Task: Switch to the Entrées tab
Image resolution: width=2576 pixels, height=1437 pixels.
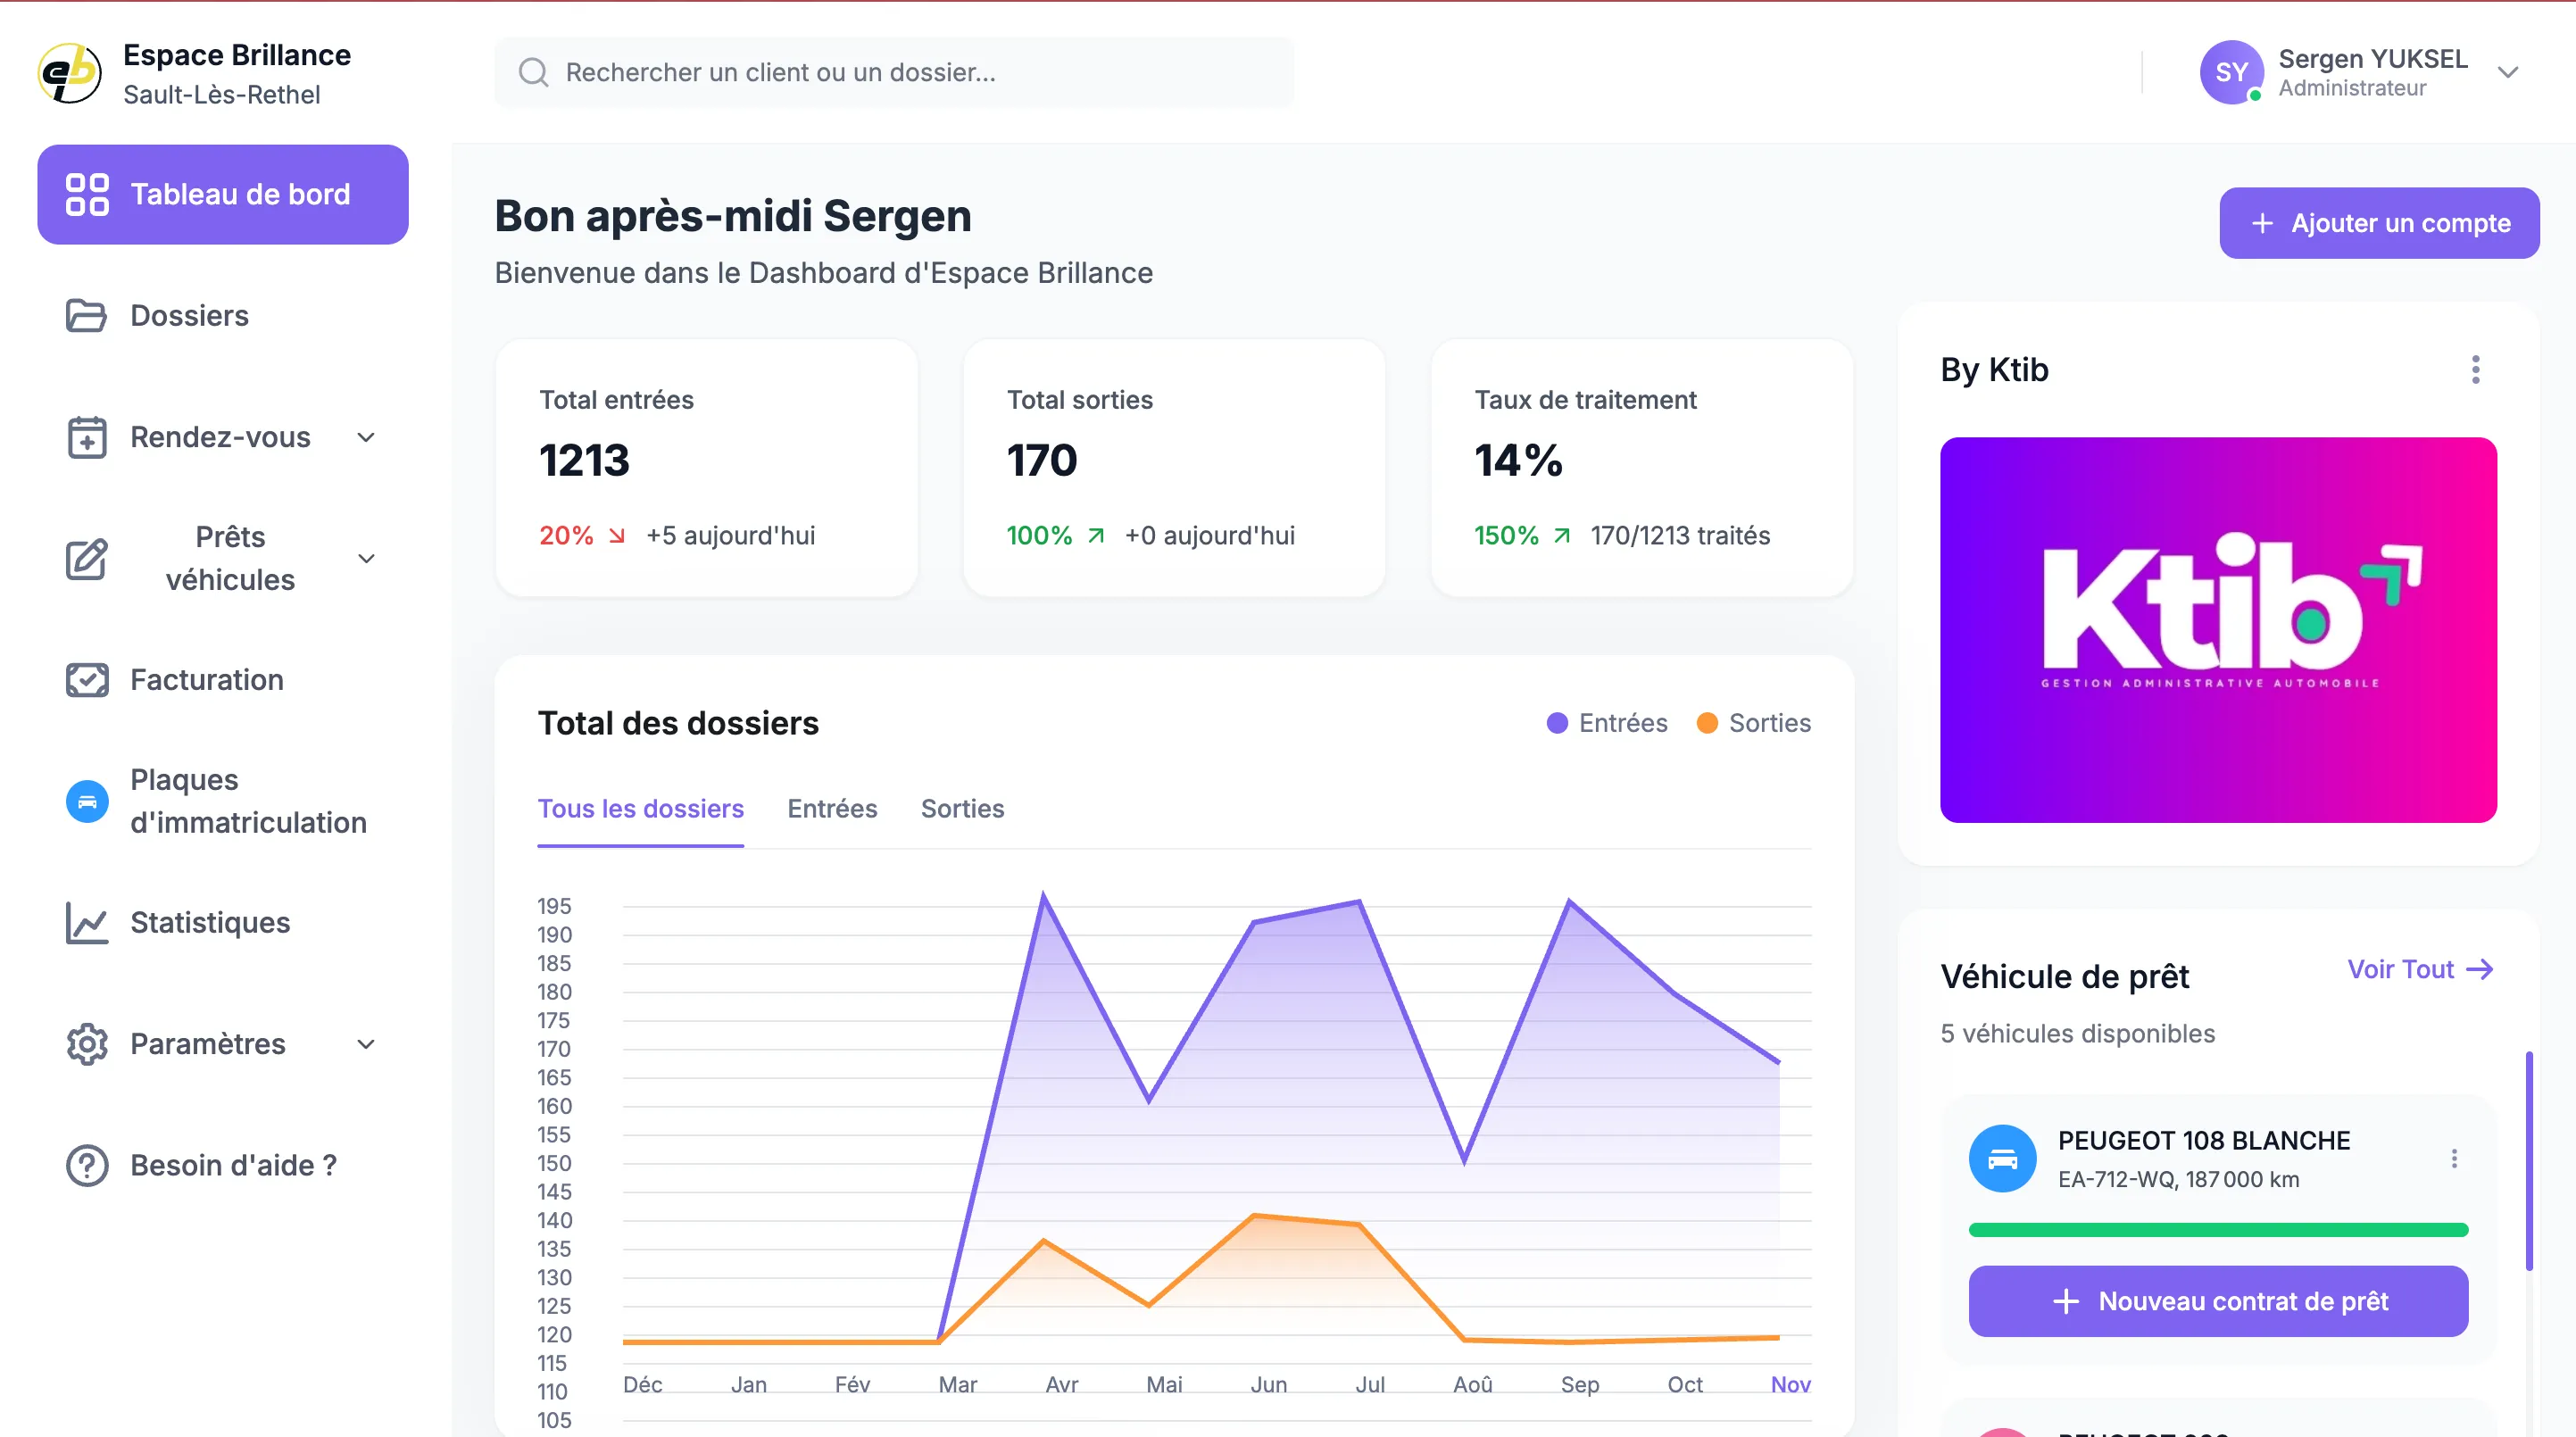Action: click(x=831, y=809)
